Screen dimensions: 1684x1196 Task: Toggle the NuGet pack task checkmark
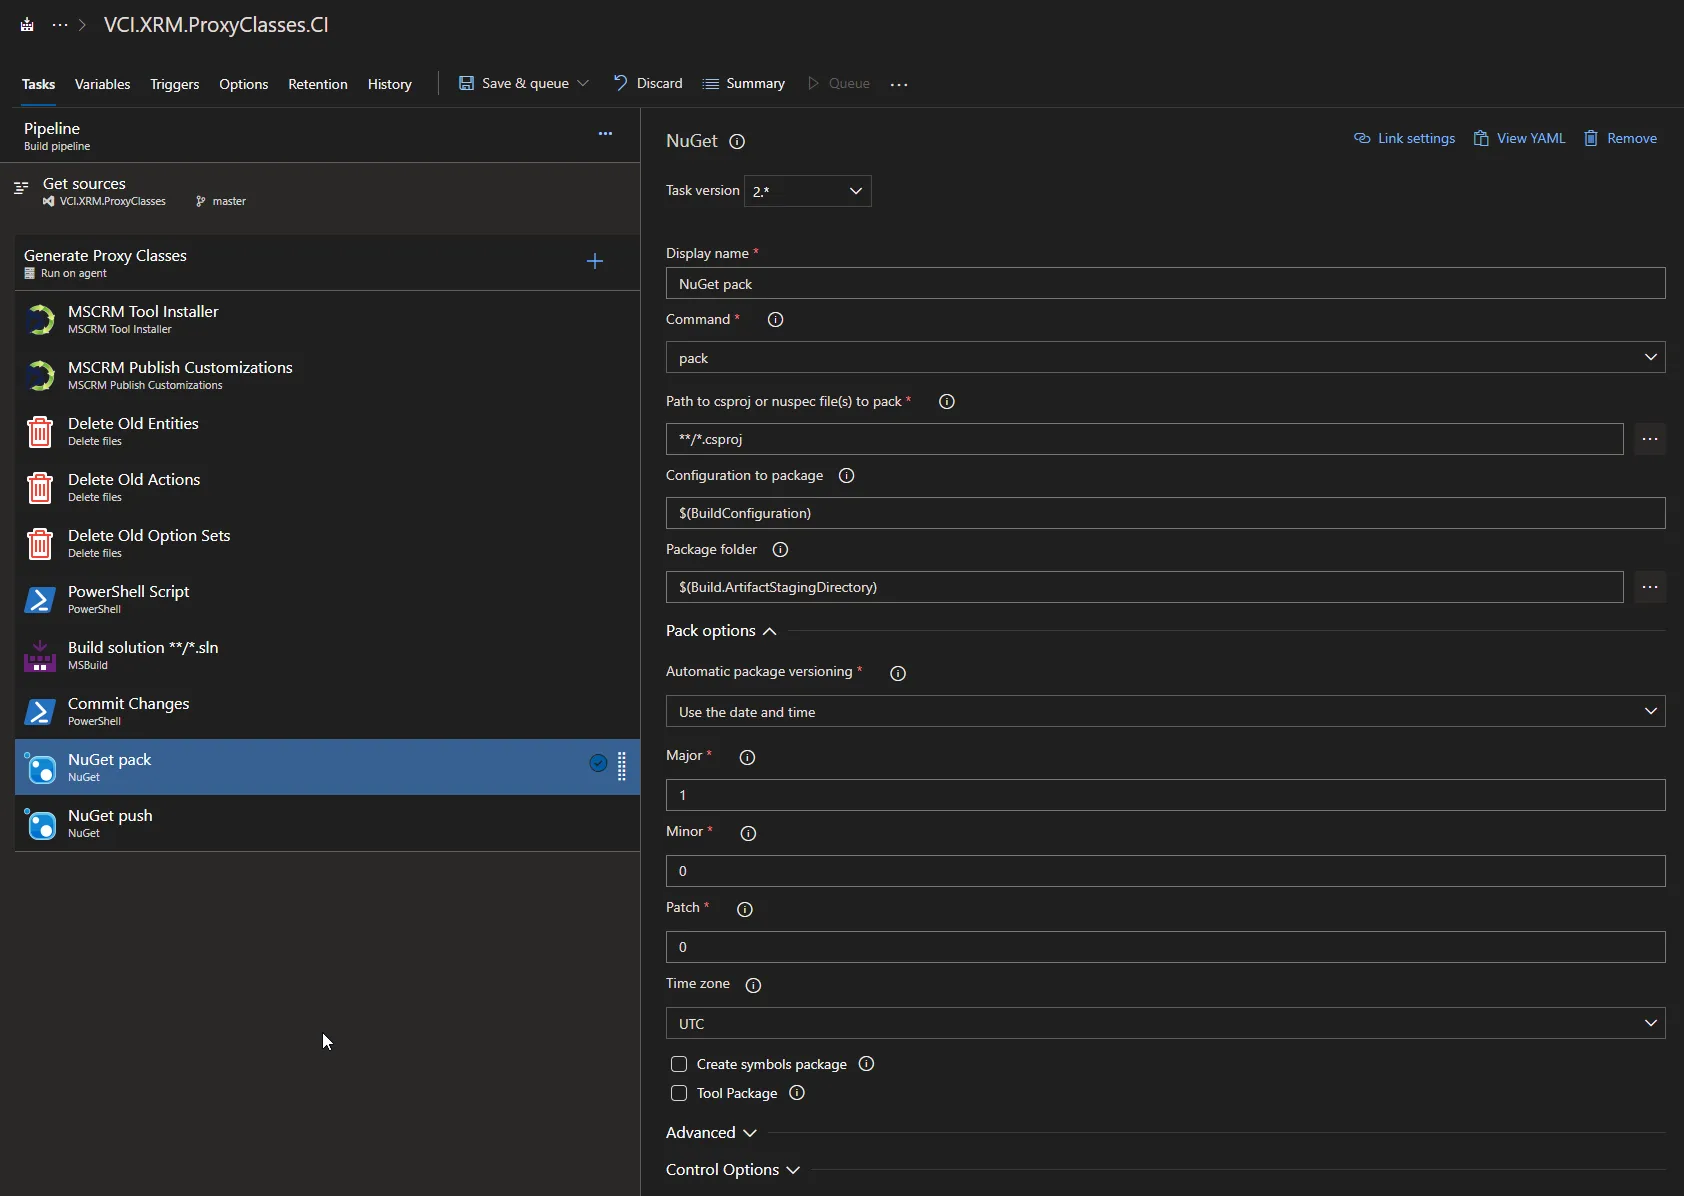tap(598, 764)
